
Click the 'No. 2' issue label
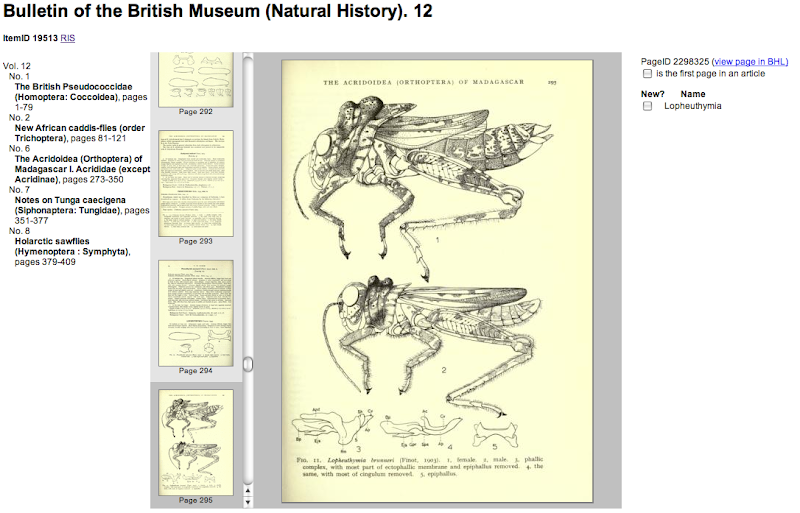19,117
